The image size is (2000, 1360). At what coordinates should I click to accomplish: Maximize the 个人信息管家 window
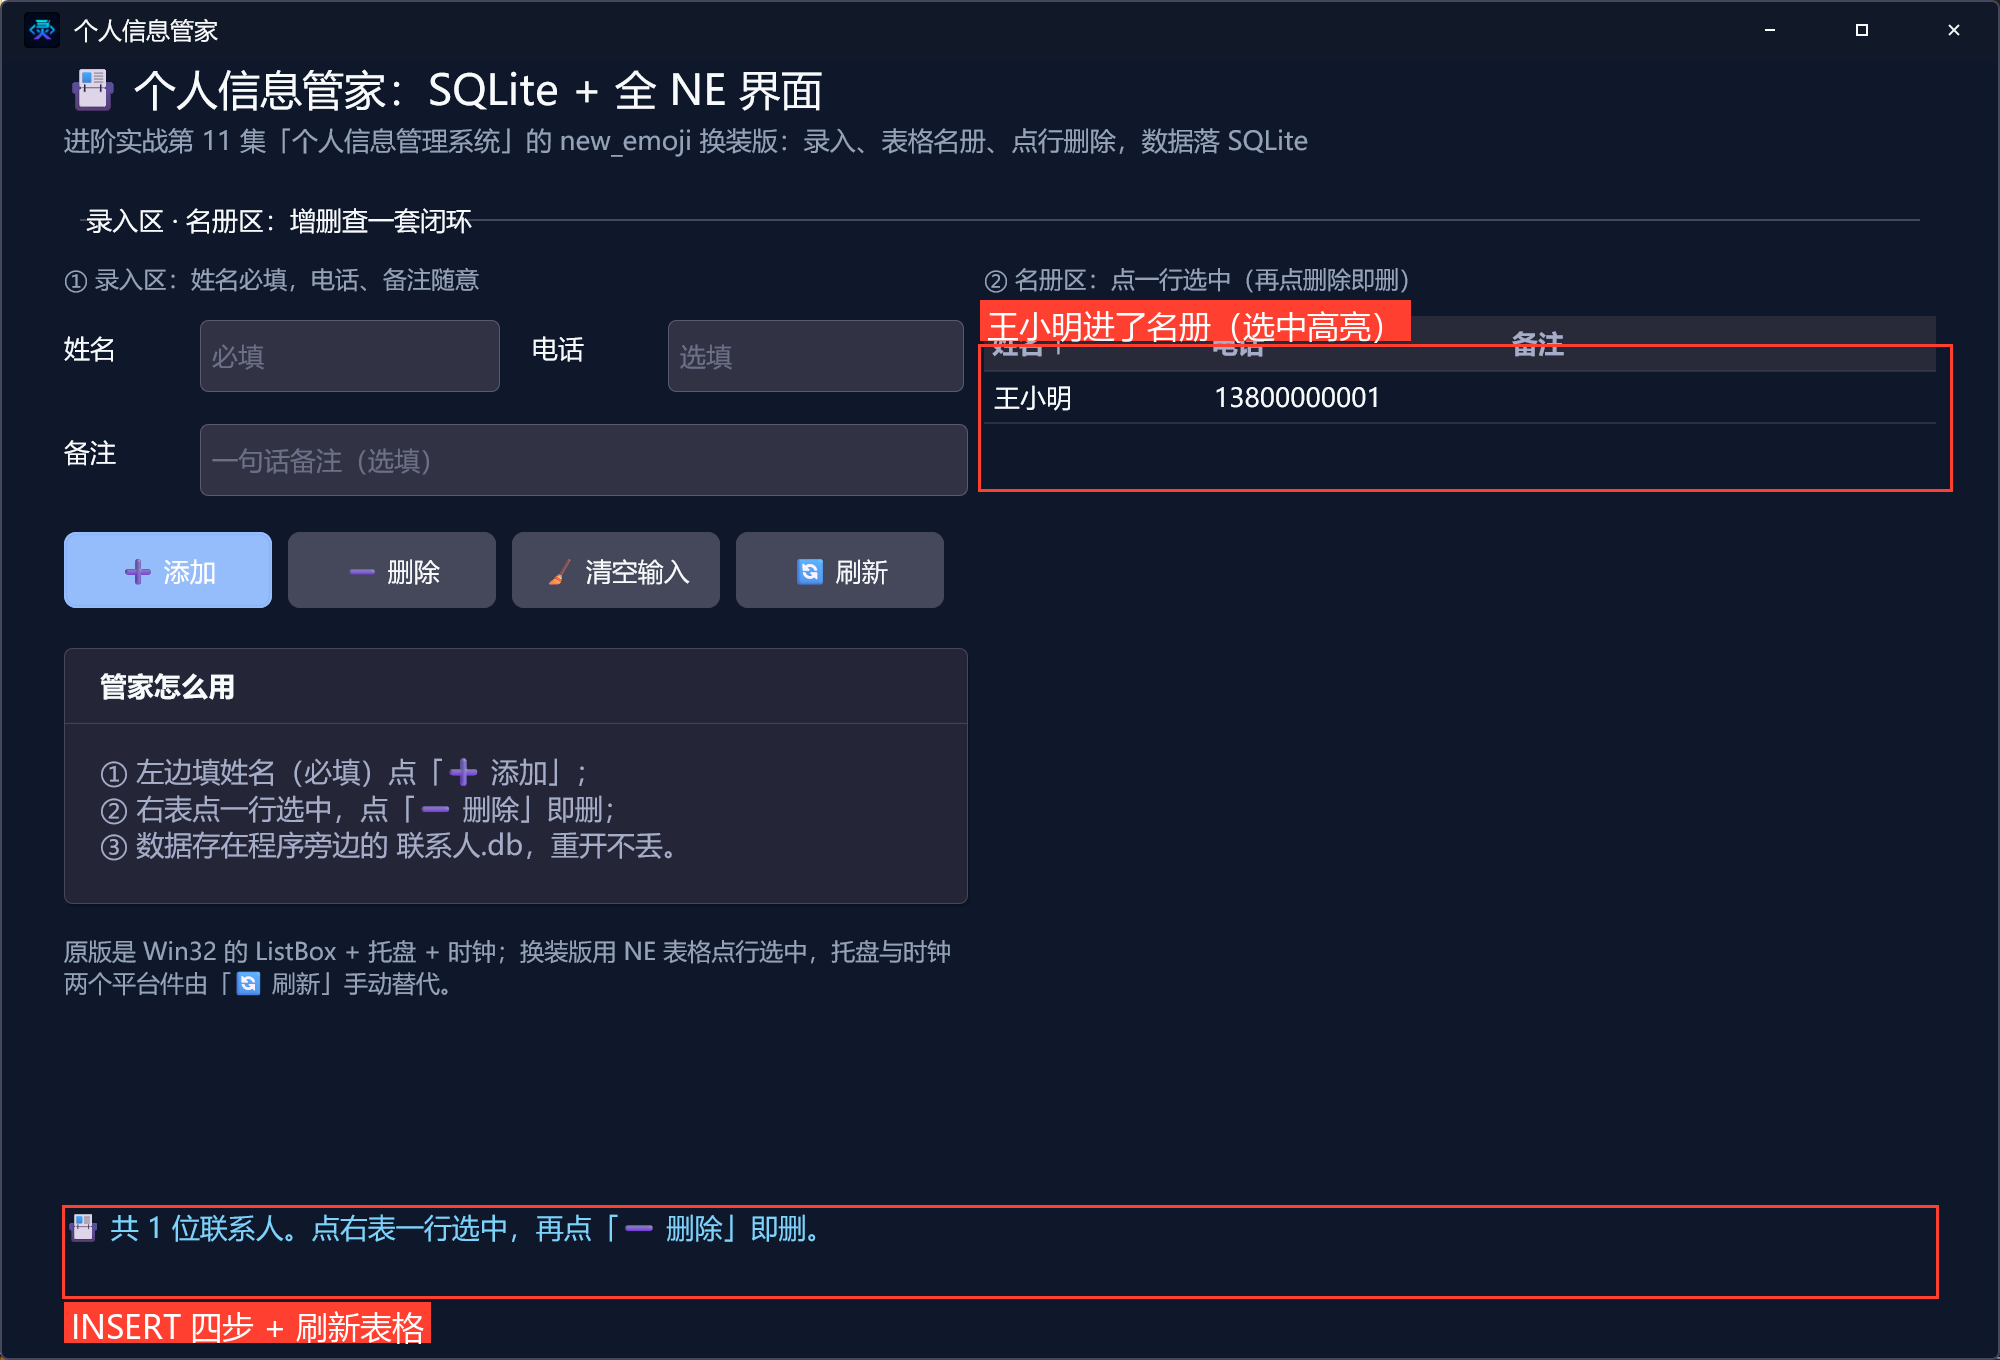(1862, 30)
